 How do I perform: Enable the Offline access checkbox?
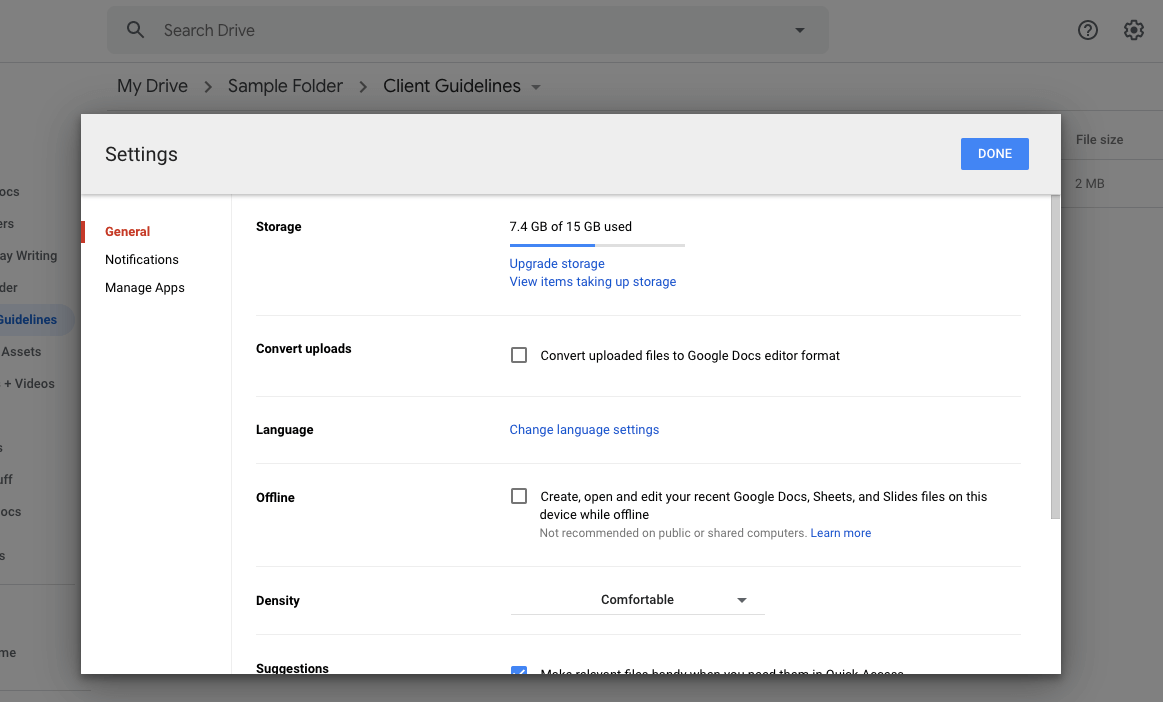tap(519, 496)
